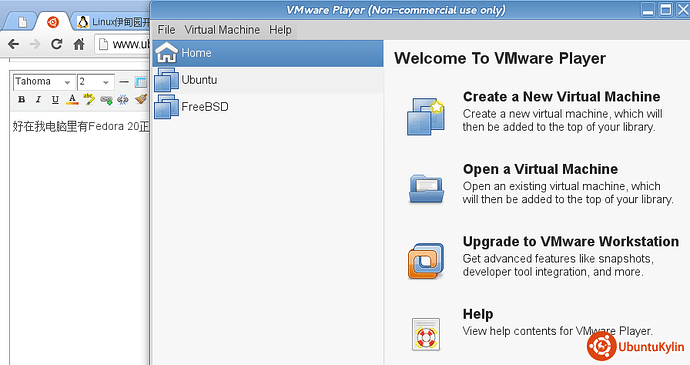Open the font size 2 dropdown
The height and width of the screenshot is (365, 690).
pyautogui.click(x=95, y=82)
